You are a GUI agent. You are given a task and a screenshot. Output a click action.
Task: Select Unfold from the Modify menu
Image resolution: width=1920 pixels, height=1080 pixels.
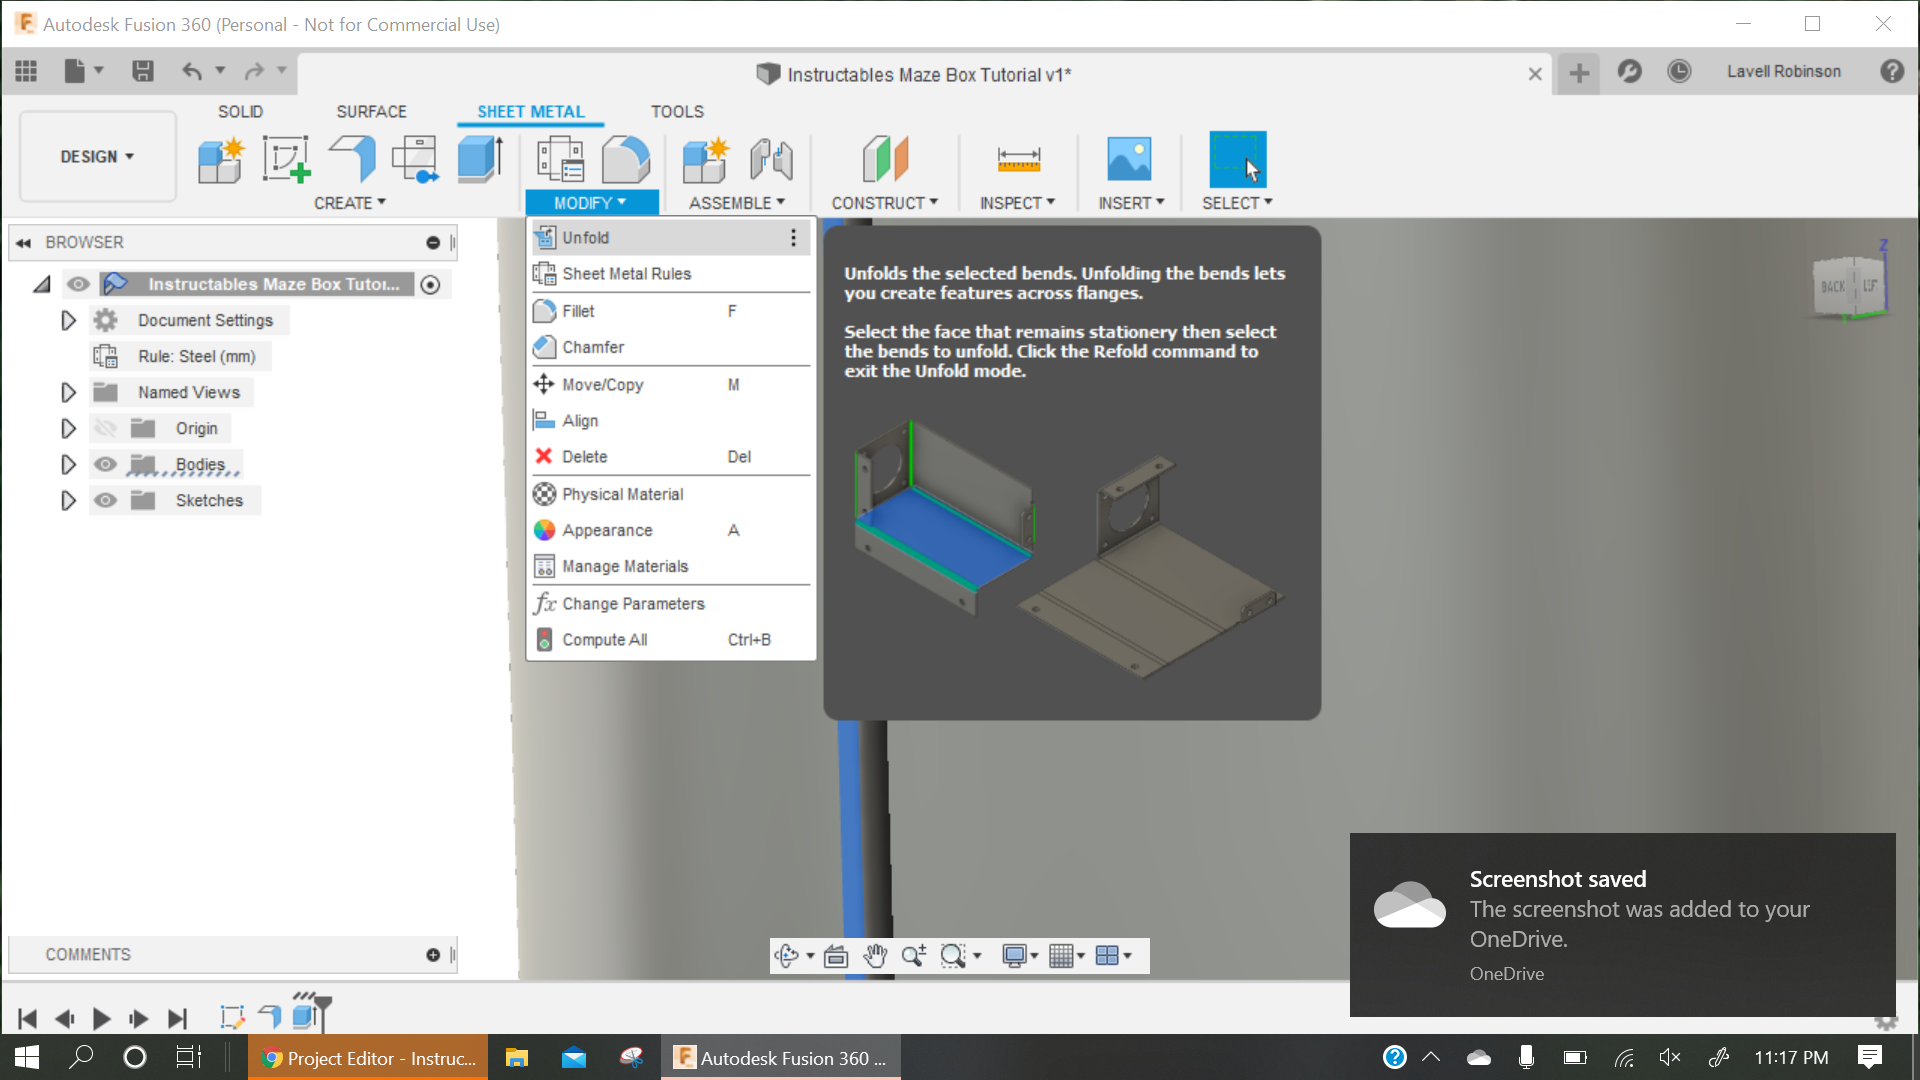586,237
